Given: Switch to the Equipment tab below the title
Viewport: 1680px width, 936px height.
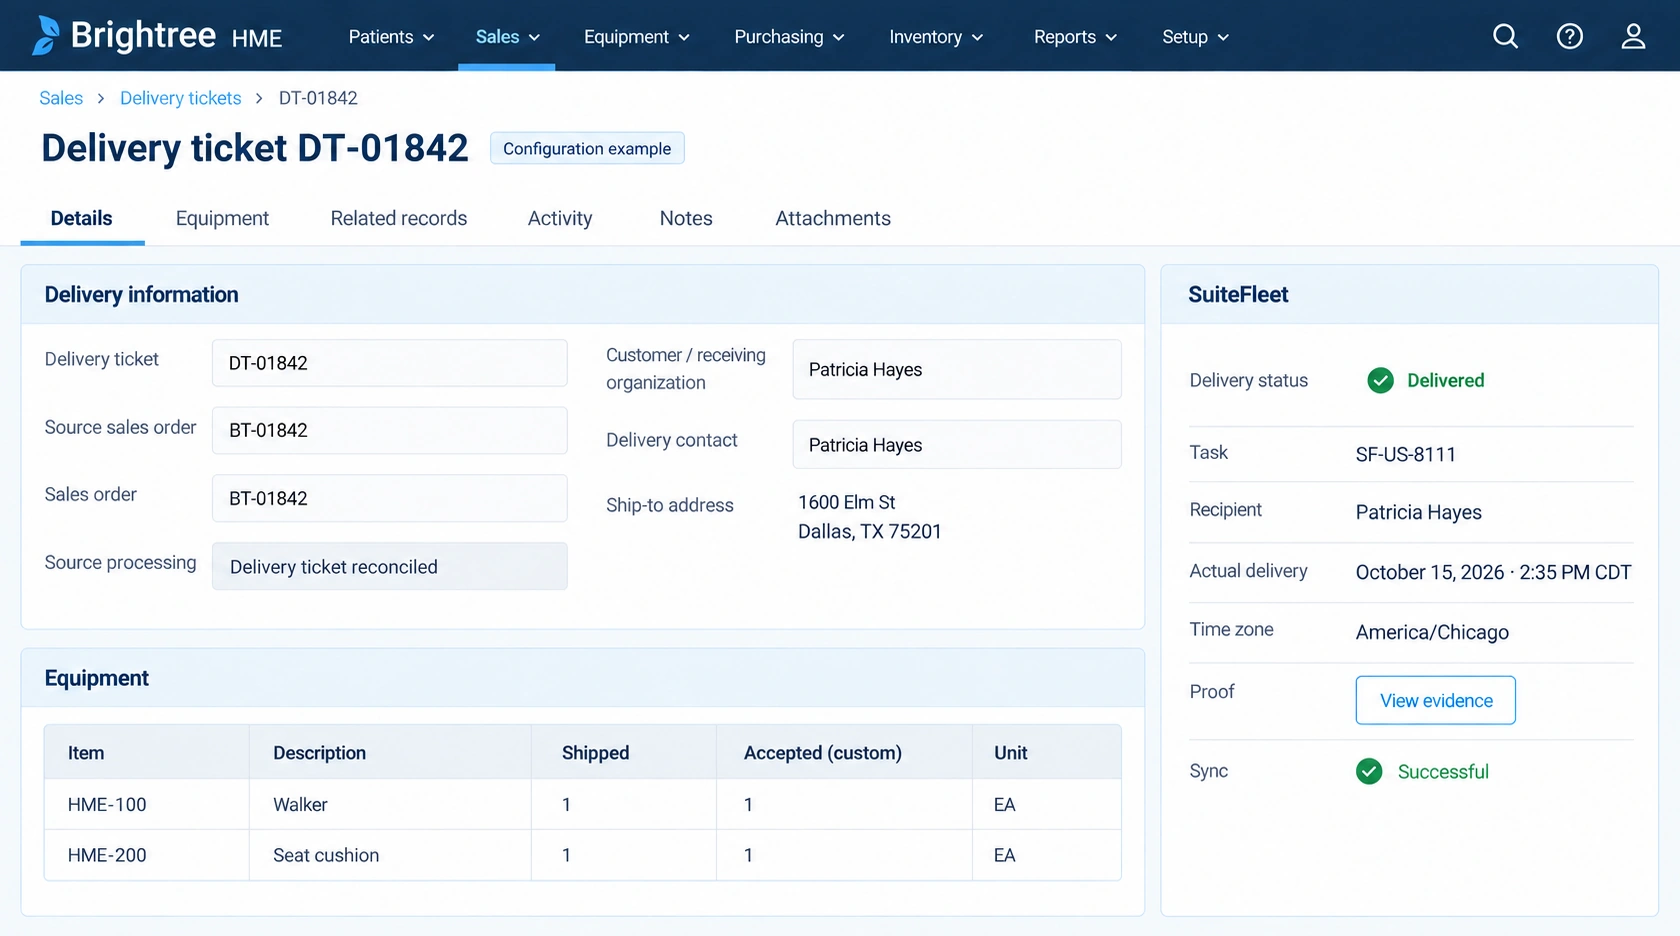Looking at the screenshot, I should tap(222, 218).
